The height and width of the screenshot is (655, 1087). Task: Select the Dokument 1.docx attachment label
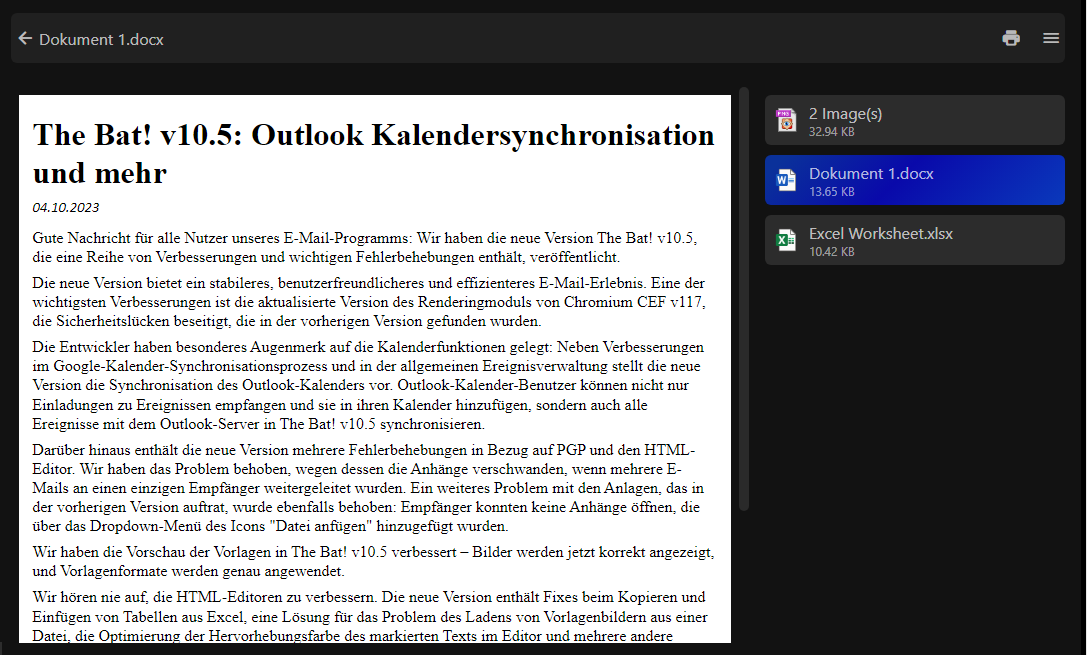[871, 174]
